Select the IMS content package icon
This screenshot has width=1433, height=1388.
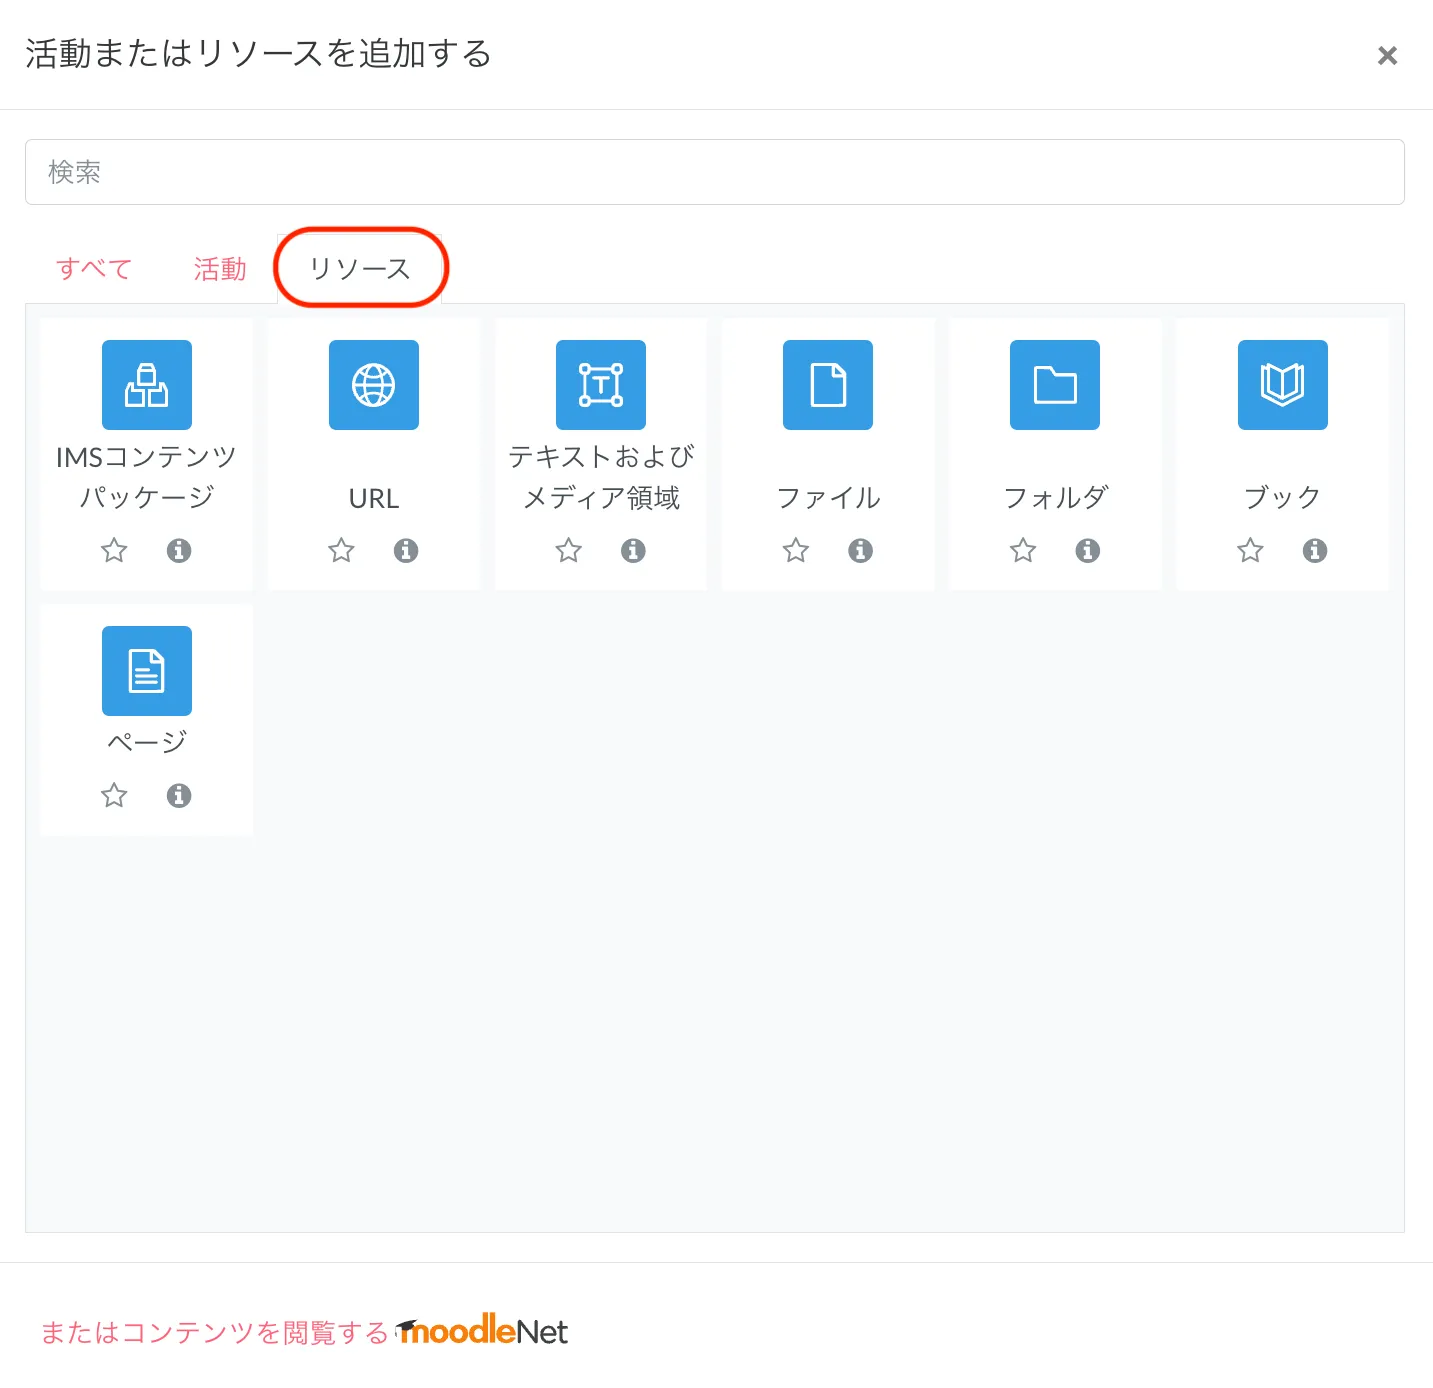coord(147,385)
